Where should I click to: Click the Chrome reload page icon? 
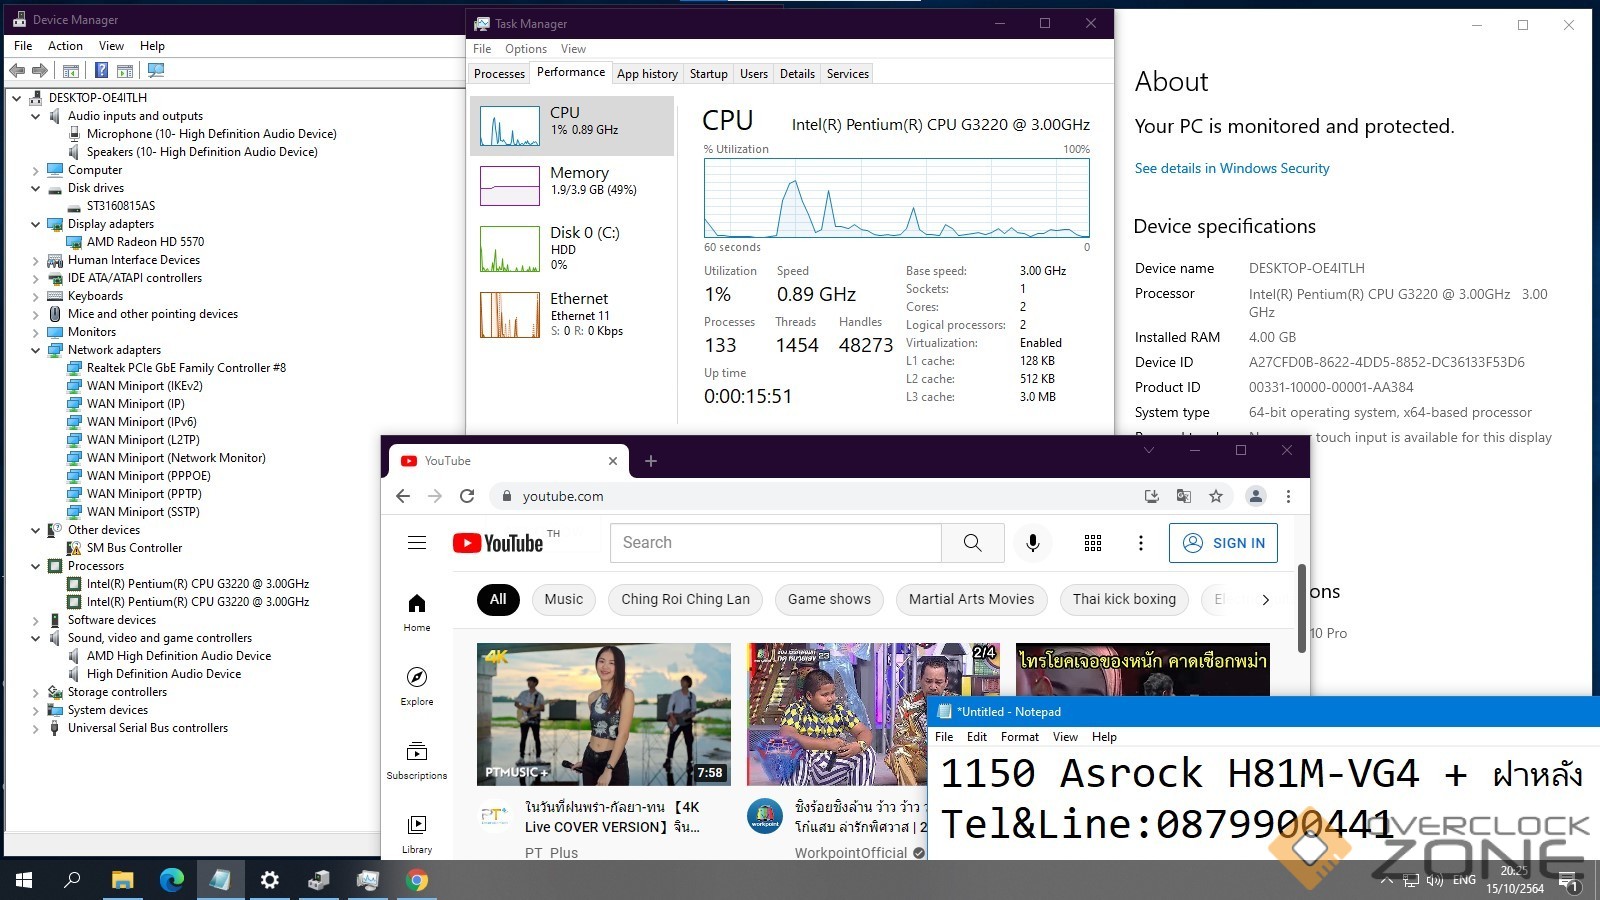[x=467, y=496]
